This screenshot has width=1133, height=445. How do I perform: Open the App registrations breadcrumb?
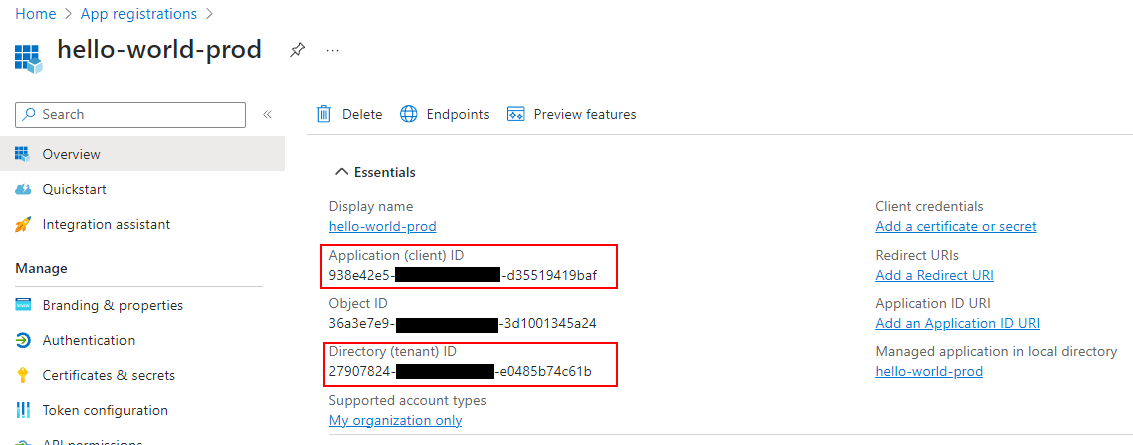coord(139,14)
